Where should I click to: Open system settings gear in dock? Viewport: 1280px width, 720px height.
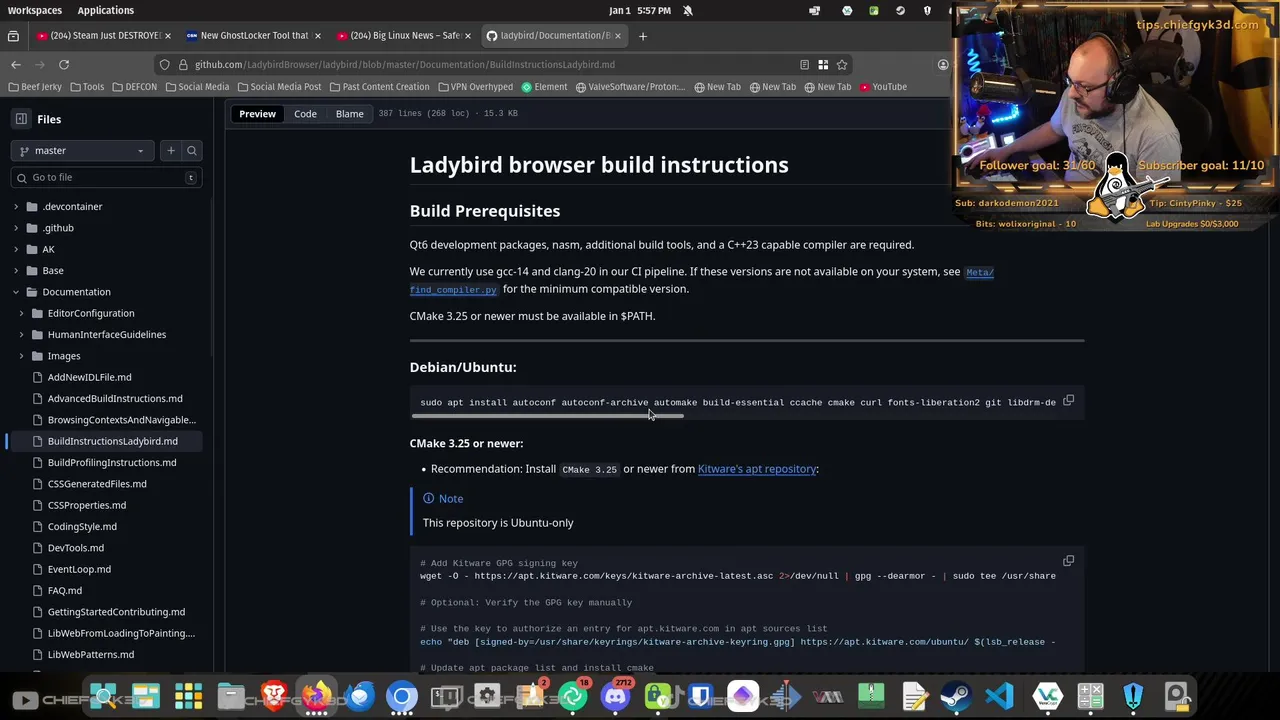click(x=487, y=696)
